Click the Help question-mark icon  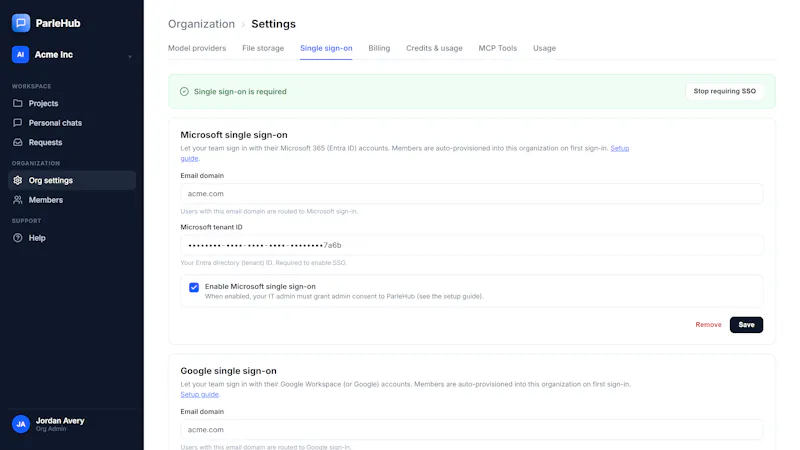click(18, 238)
